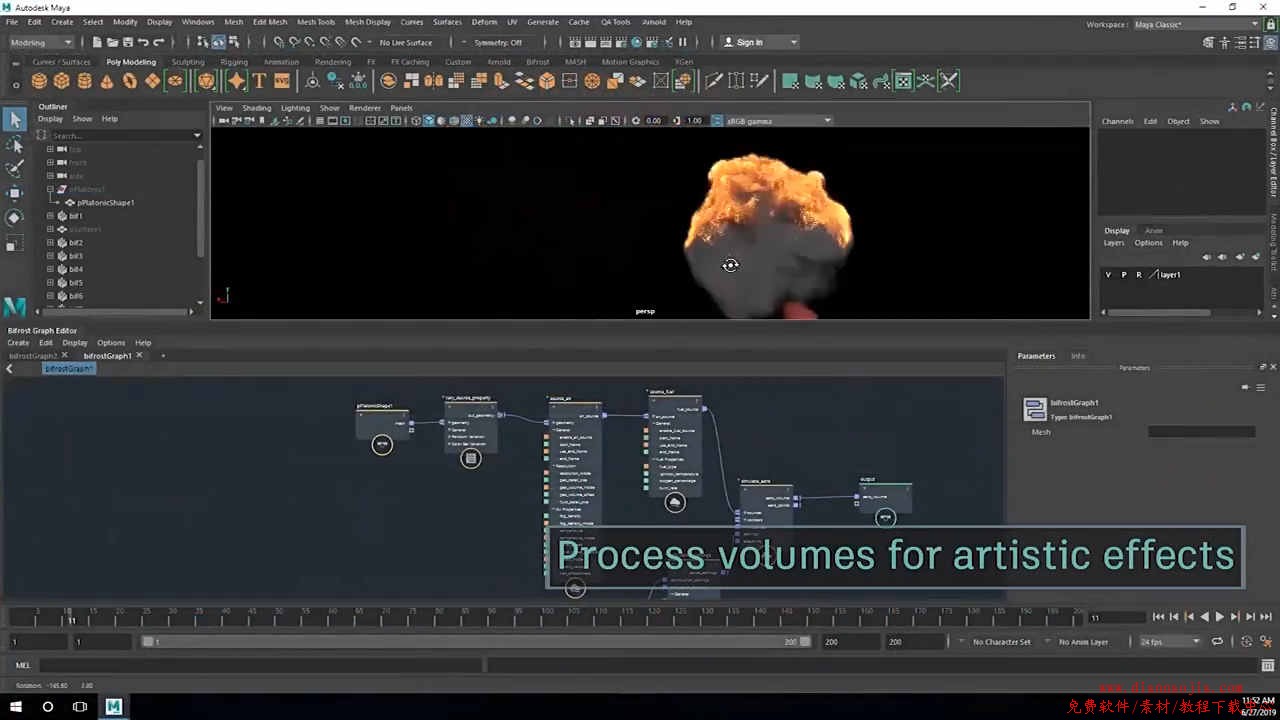Select pPlatonicShape1 in the Outliner
The image size is (1280, 720).
[x=105, y=203]
